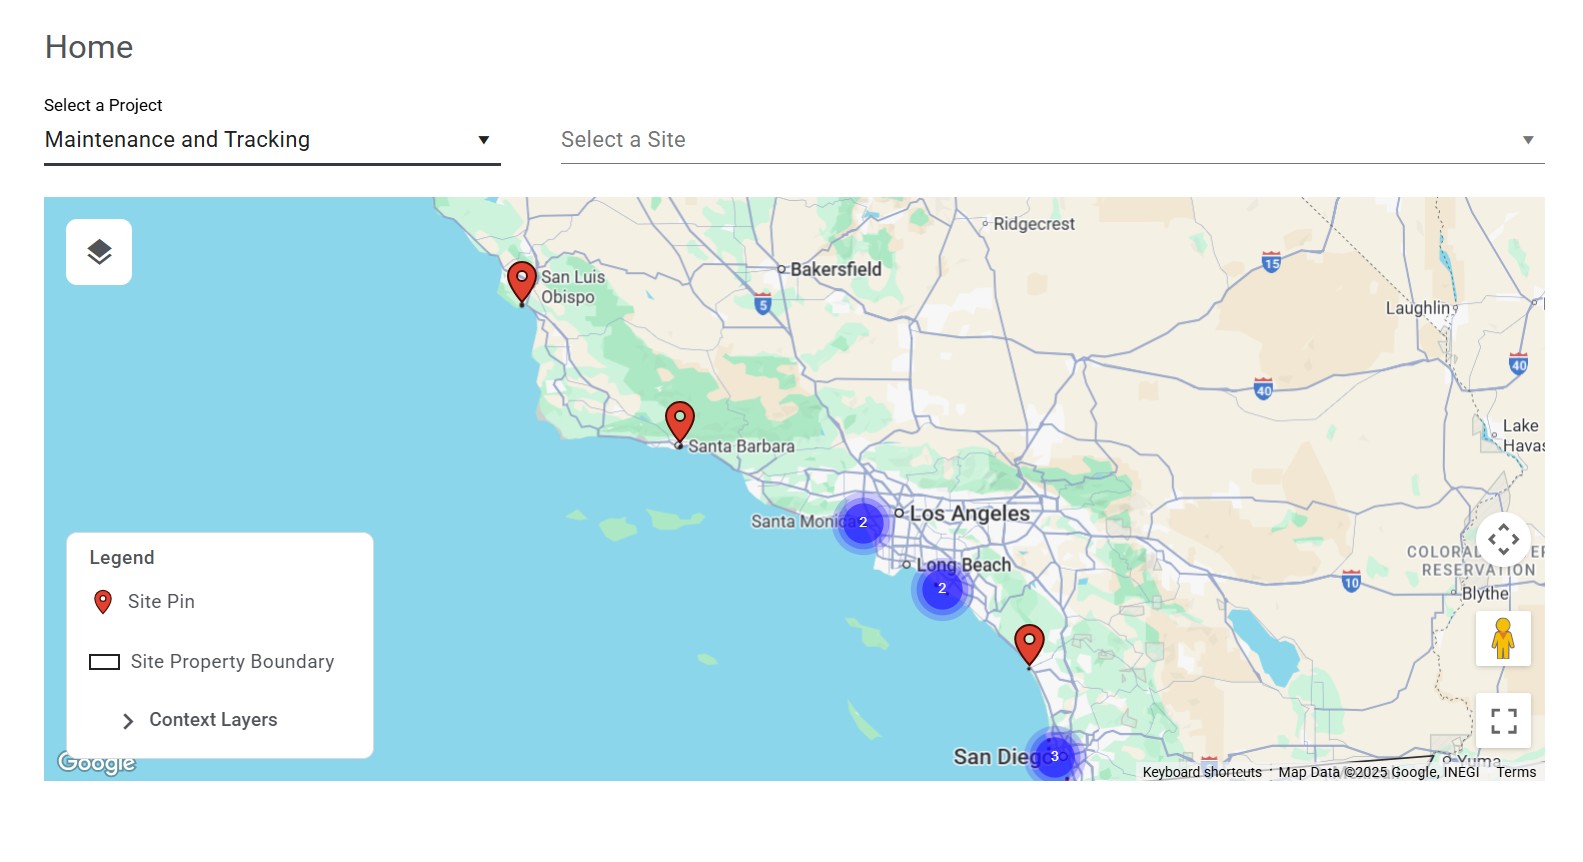Click the Keyboard shortcuts button

pos(1202,772)
